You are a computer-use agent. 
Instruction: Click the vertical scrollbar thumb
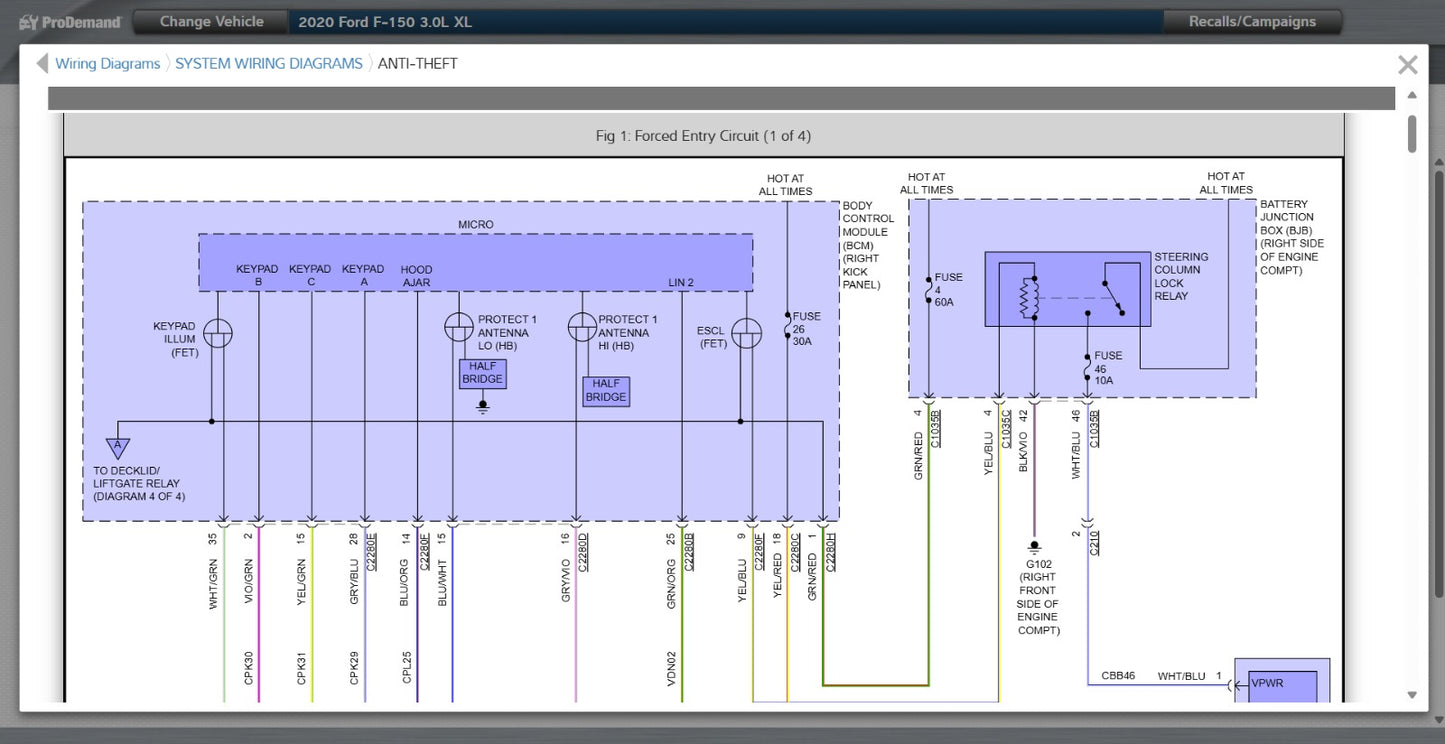pos(1412,134)
